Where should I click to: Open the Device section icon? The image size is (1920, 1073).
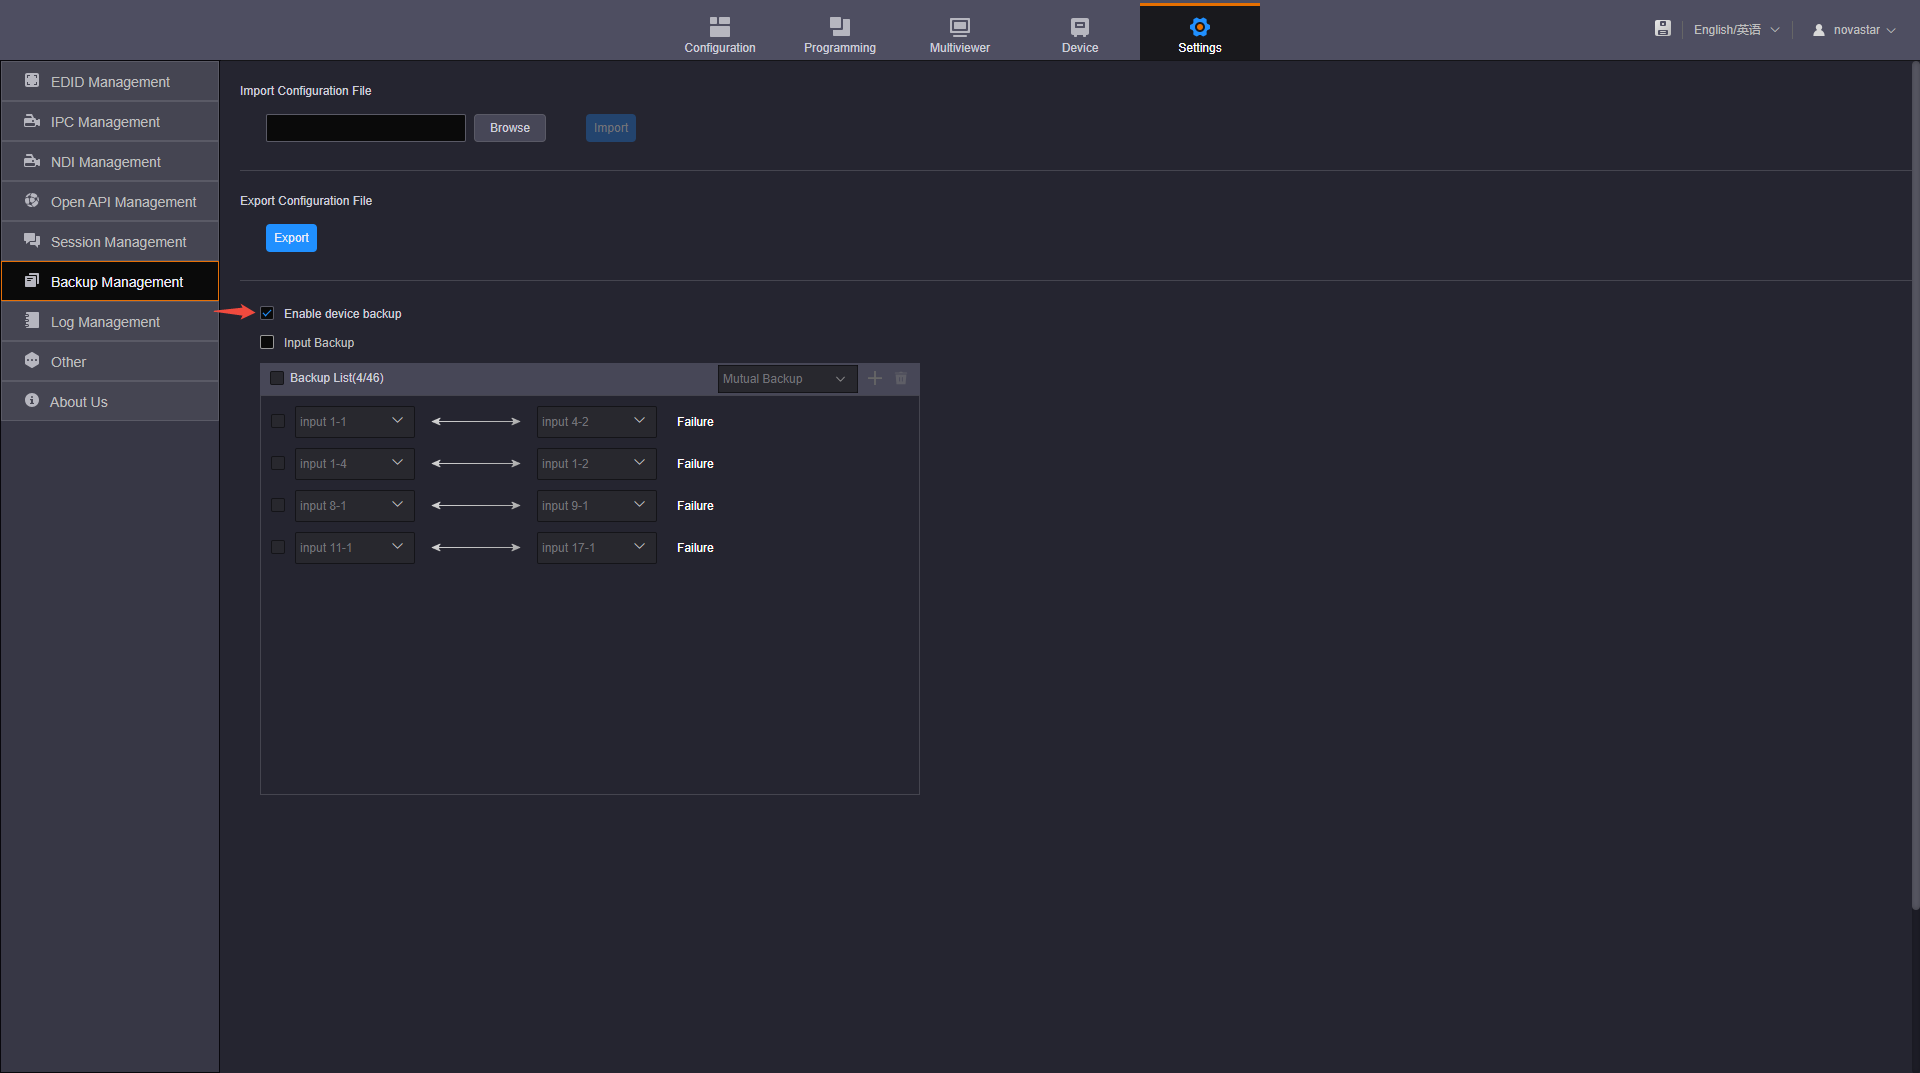[1079, 27]
